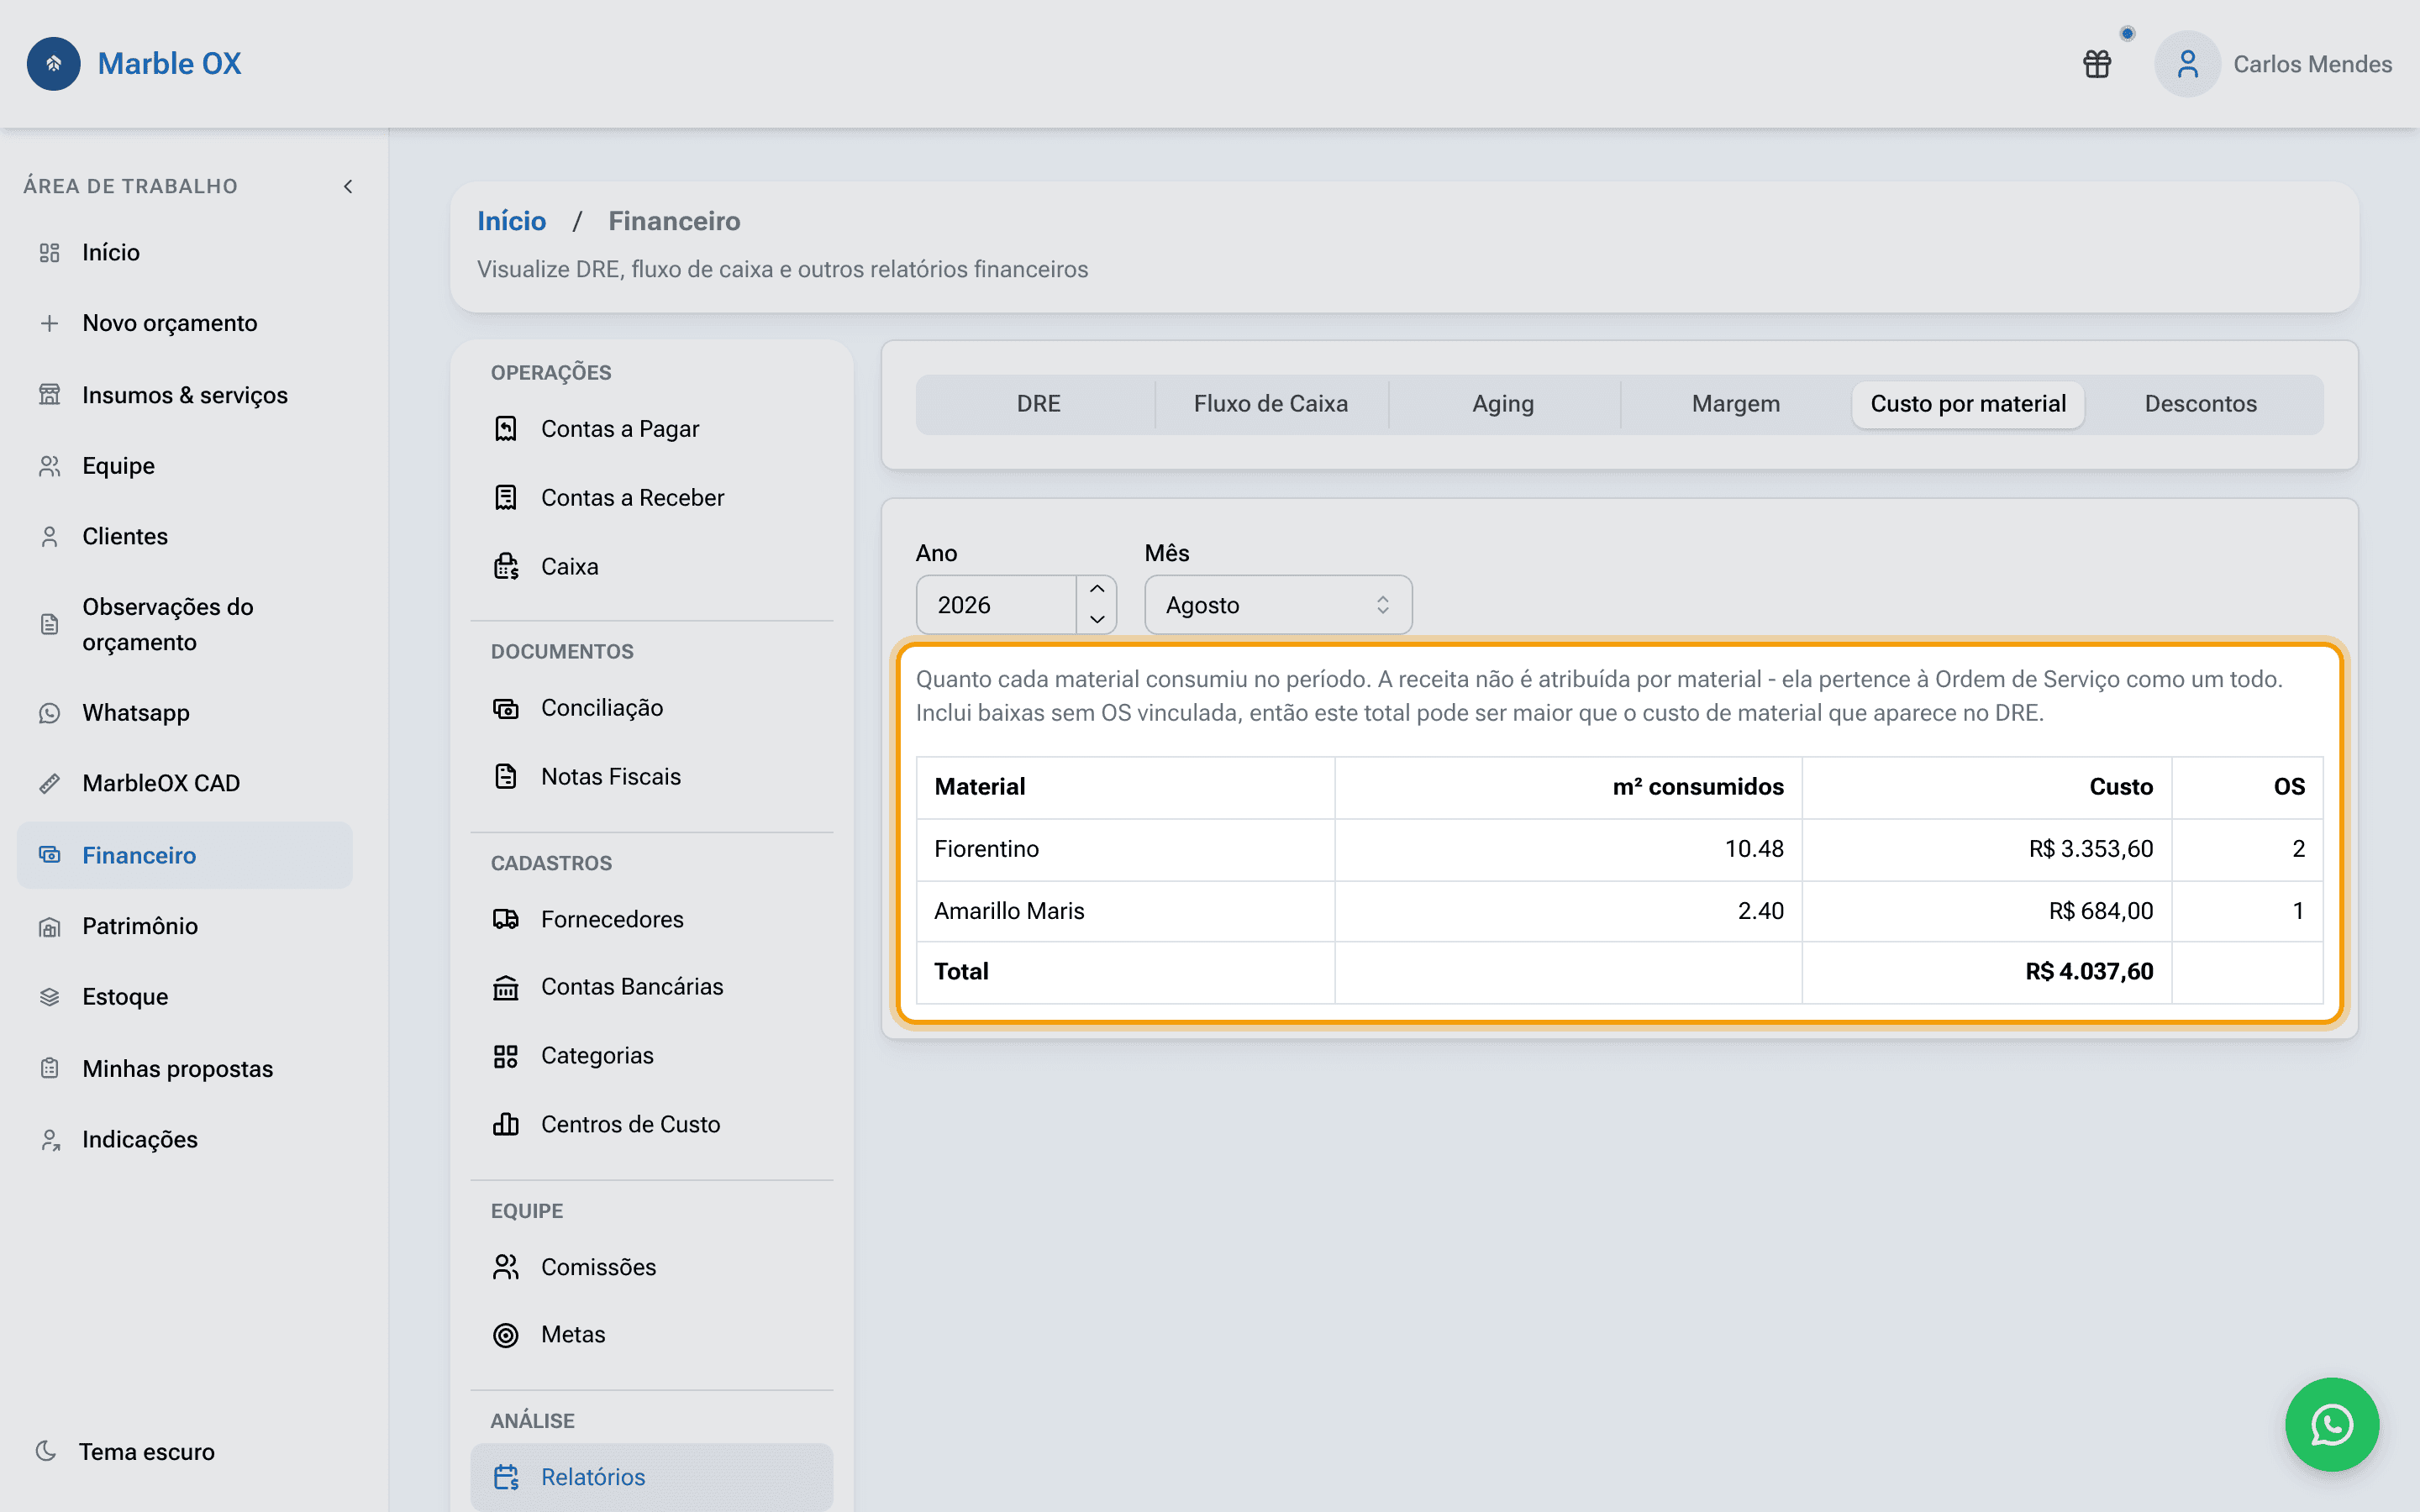Click the Marble OX brand name
The height and width of the screenshot is (1512, 2420).
(170, 64)
